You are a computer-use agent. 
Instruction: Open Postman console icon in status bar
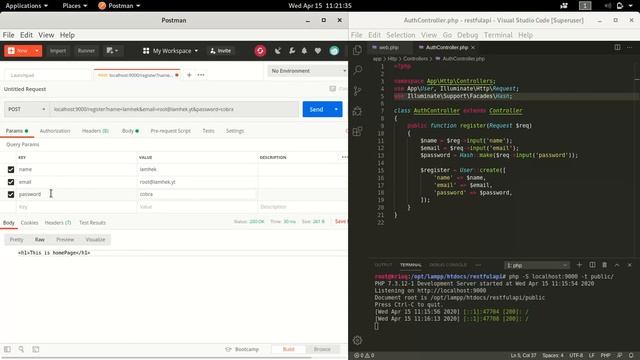pyautogui.click(x=36, y=349)
